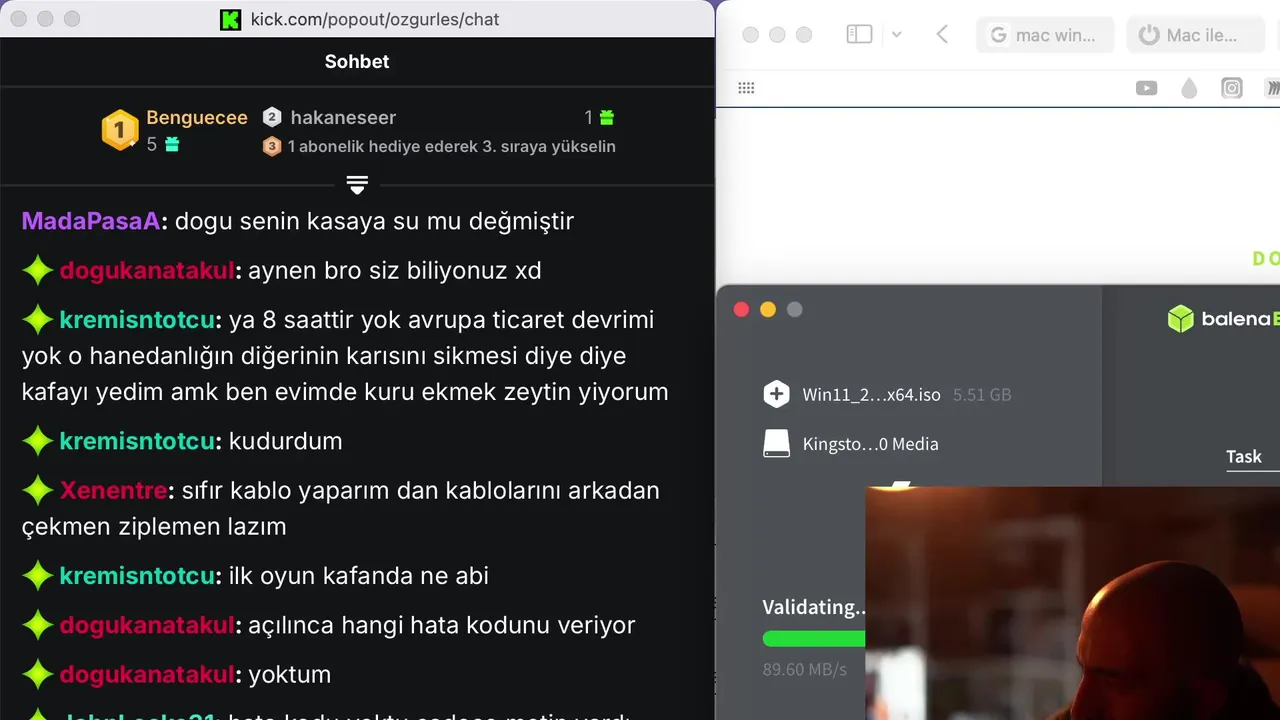Open MadaPasaA's chat profile

point(91,221)
